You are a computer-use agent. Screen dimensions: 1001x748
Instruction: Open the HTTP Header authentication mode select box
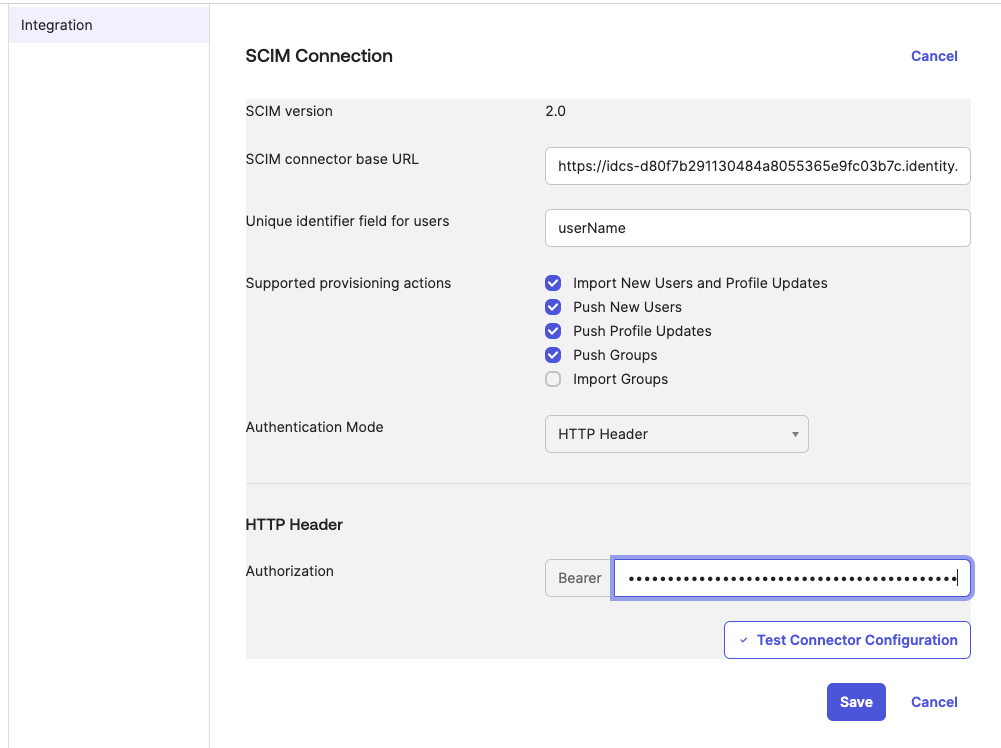coord(676,434)
